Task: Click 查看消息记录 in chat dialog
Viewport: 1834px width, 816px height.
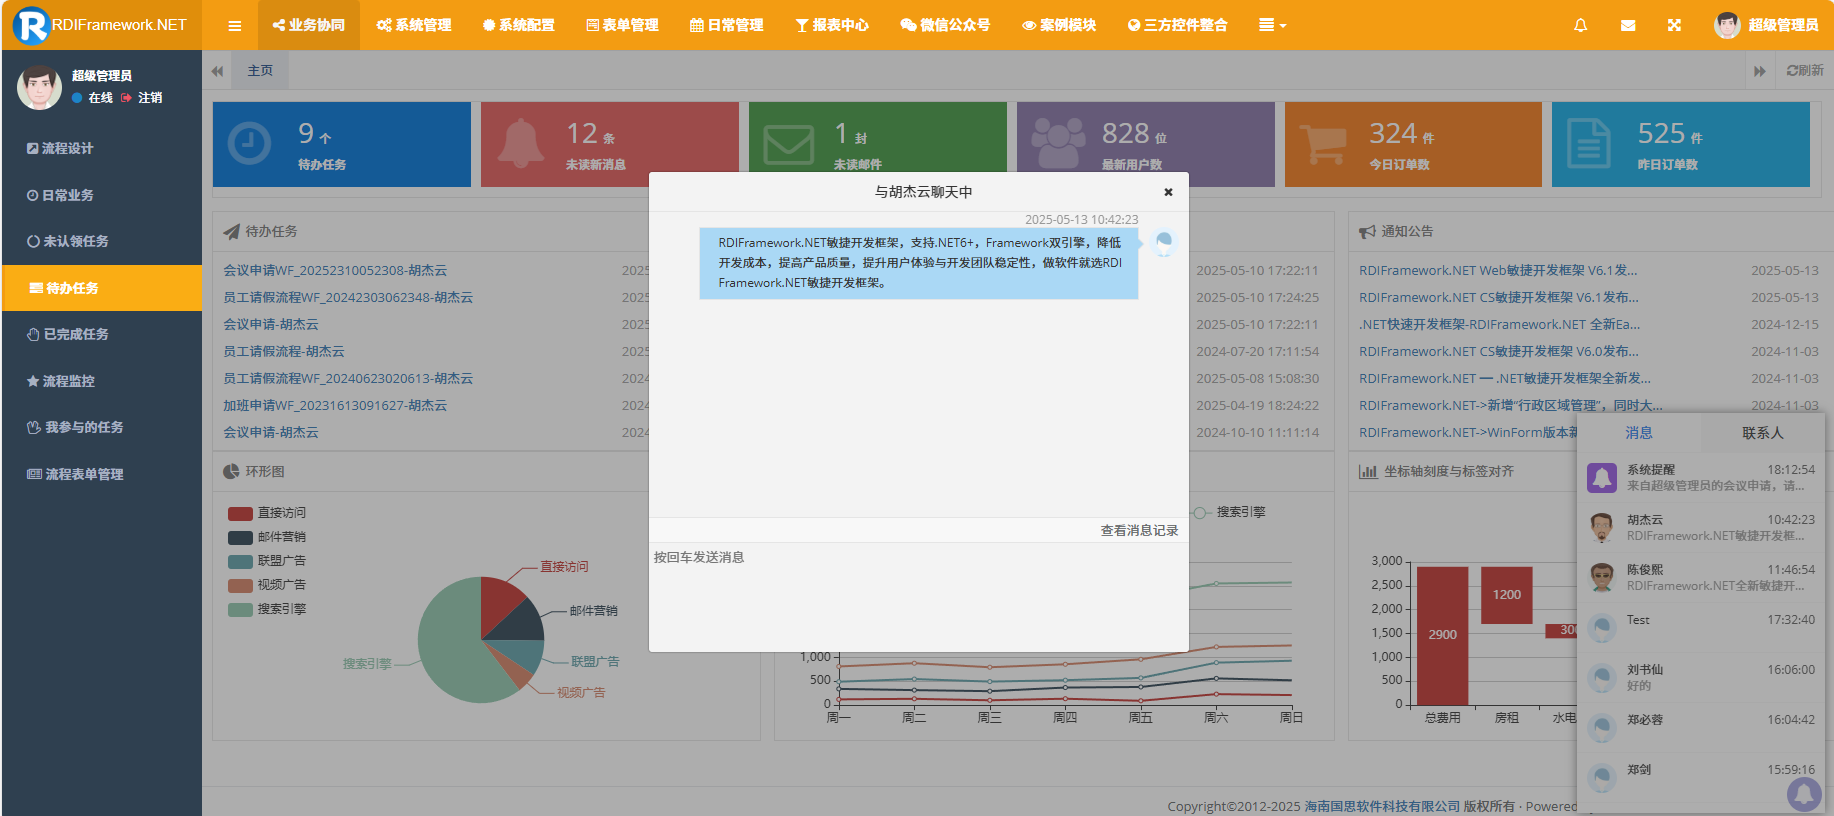Action: pyautogui.click(x=1139, y=531)
